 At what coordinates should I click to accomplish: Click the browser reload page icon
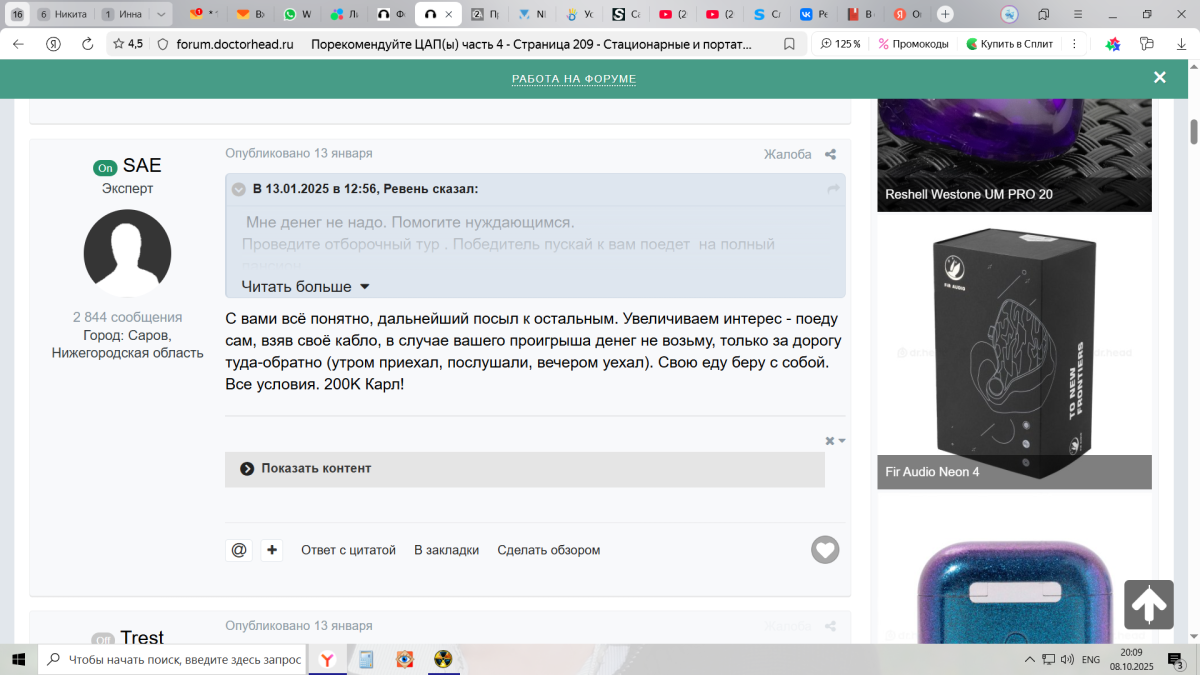pyautogui.click(x=87, y=44)
